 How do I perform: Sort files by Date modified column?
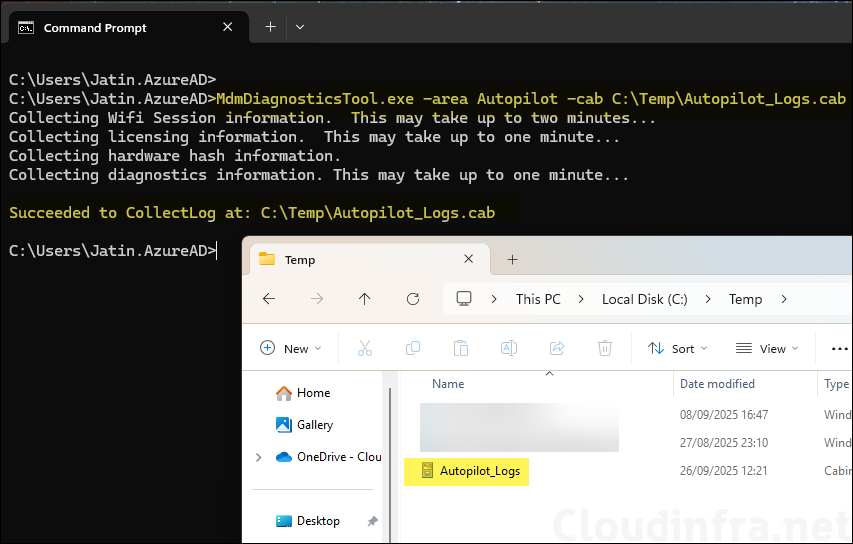(x=717, y=384)
